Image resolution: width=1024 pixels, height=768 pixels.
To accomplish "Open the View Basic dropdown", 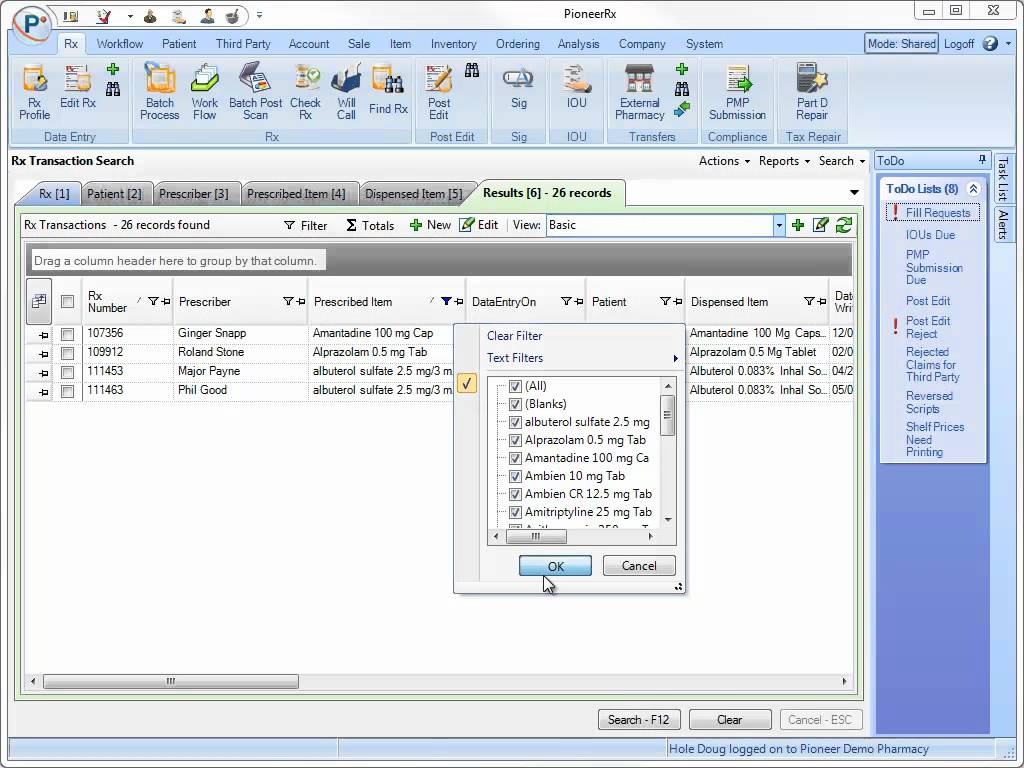I will click(779, 225).
